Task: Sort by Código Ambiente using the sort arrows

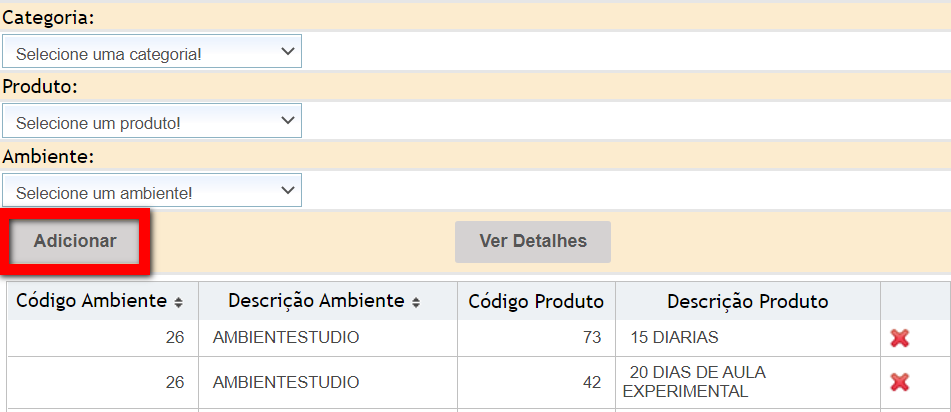Action: tap(179, 302)
